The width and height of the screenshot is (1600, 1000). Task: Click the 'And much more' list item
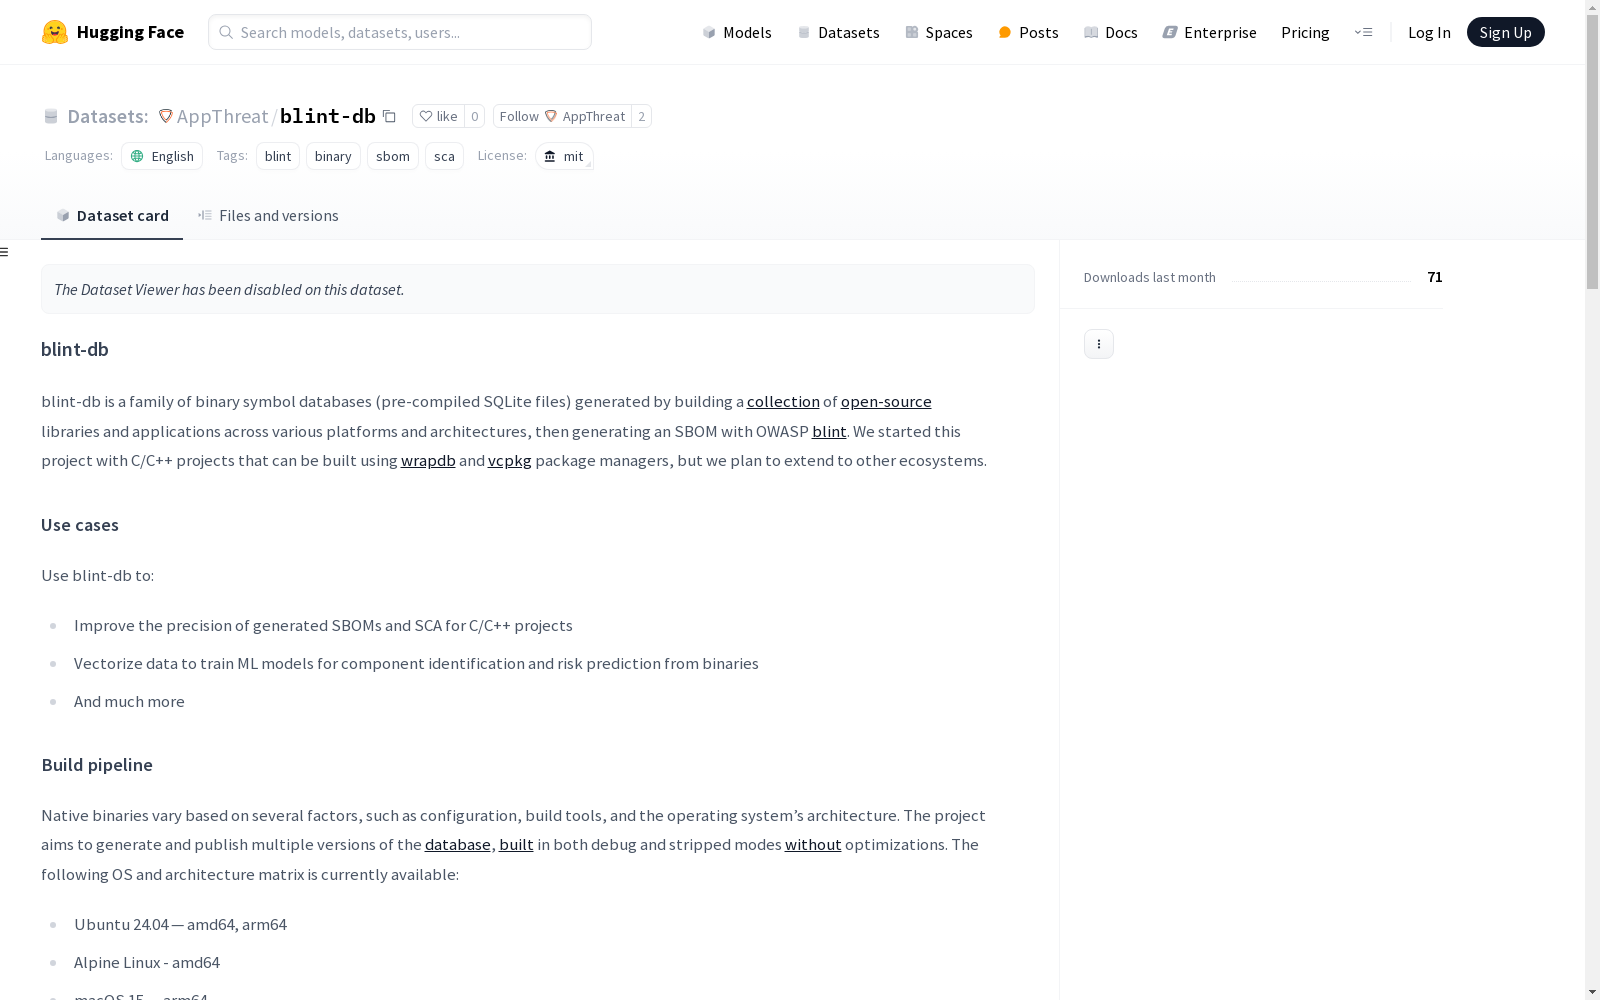129,702
